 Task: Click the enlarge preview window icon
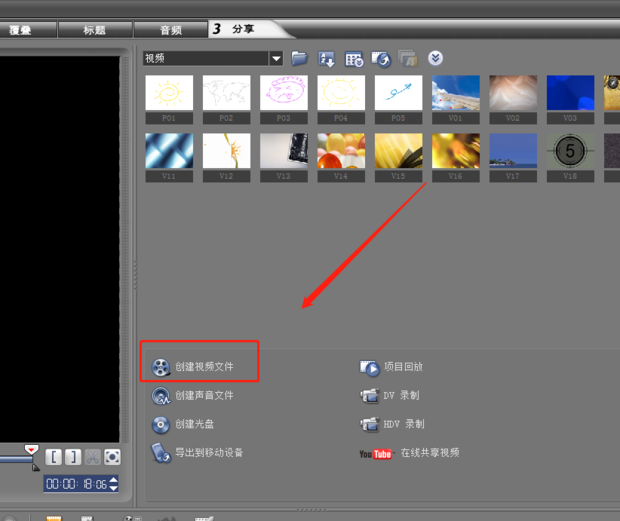click(112, 457)
